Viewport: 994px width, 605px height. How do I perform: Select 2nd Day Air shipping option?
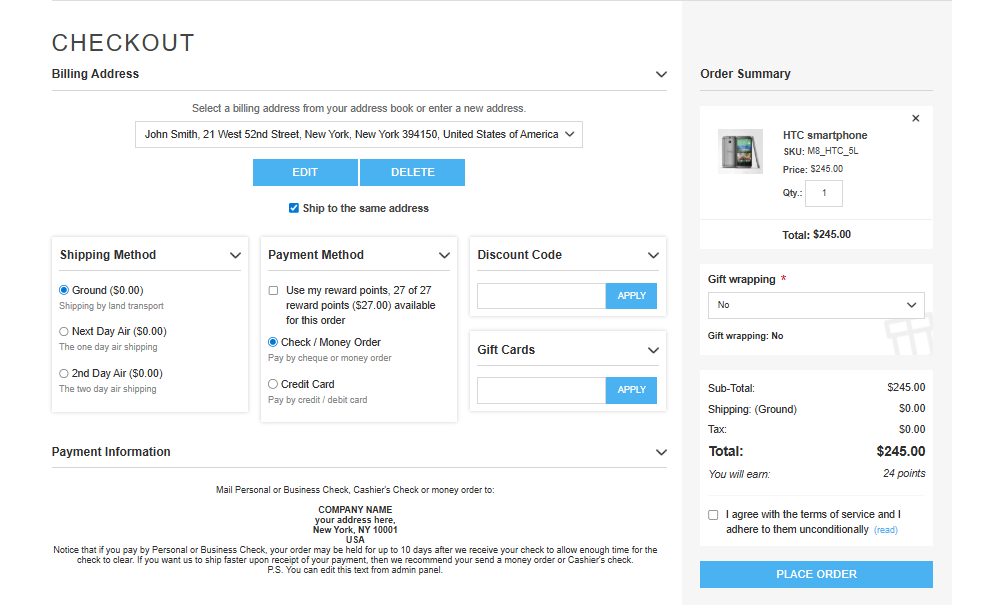pyautogui.click(x=64, y=374)
